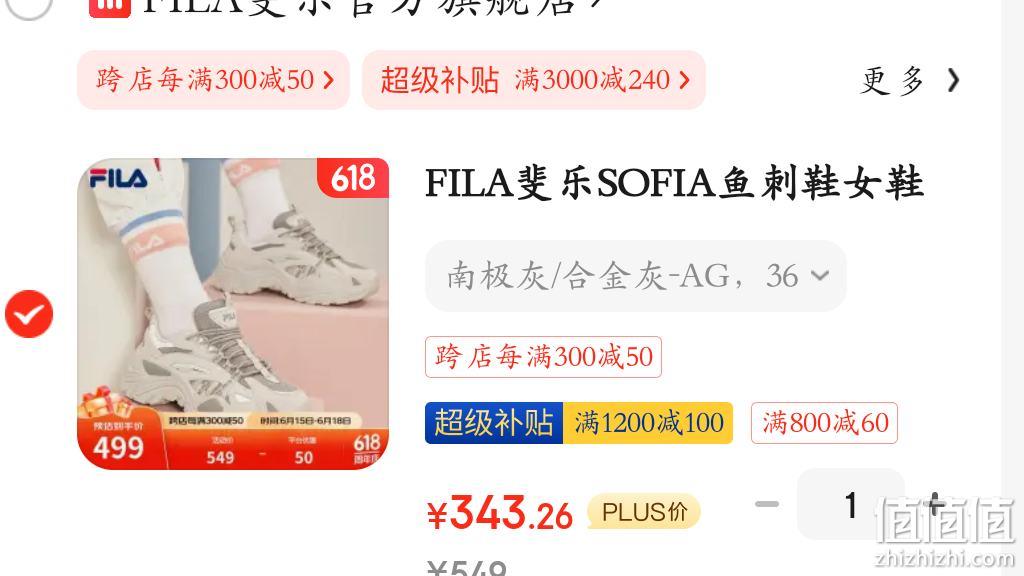Tap the 跨店每满300减50 tag under product

543,357
